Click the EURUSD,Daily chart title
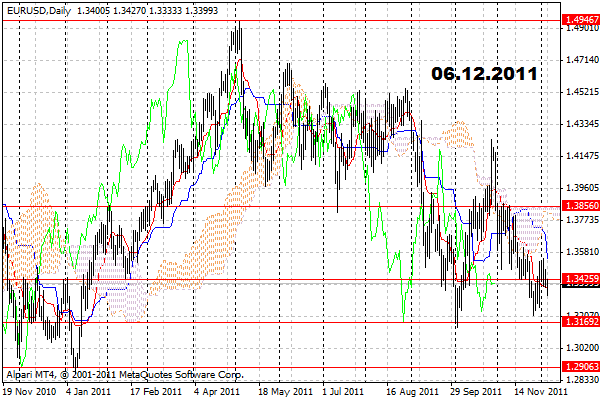The height and width of the screenshot is (400, 600). pos(36,7)
